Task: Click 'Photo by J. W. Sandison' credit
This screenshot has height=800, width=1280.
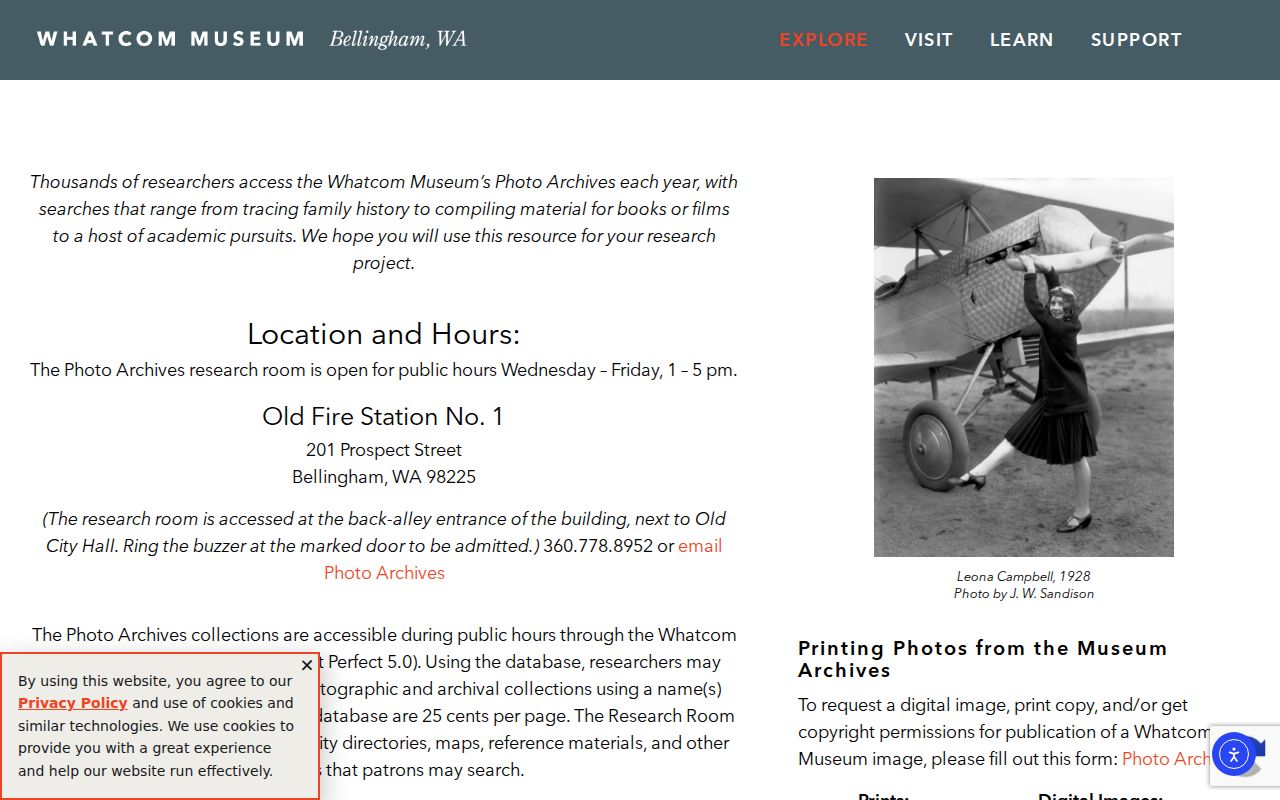Action: pos(1024,593)
